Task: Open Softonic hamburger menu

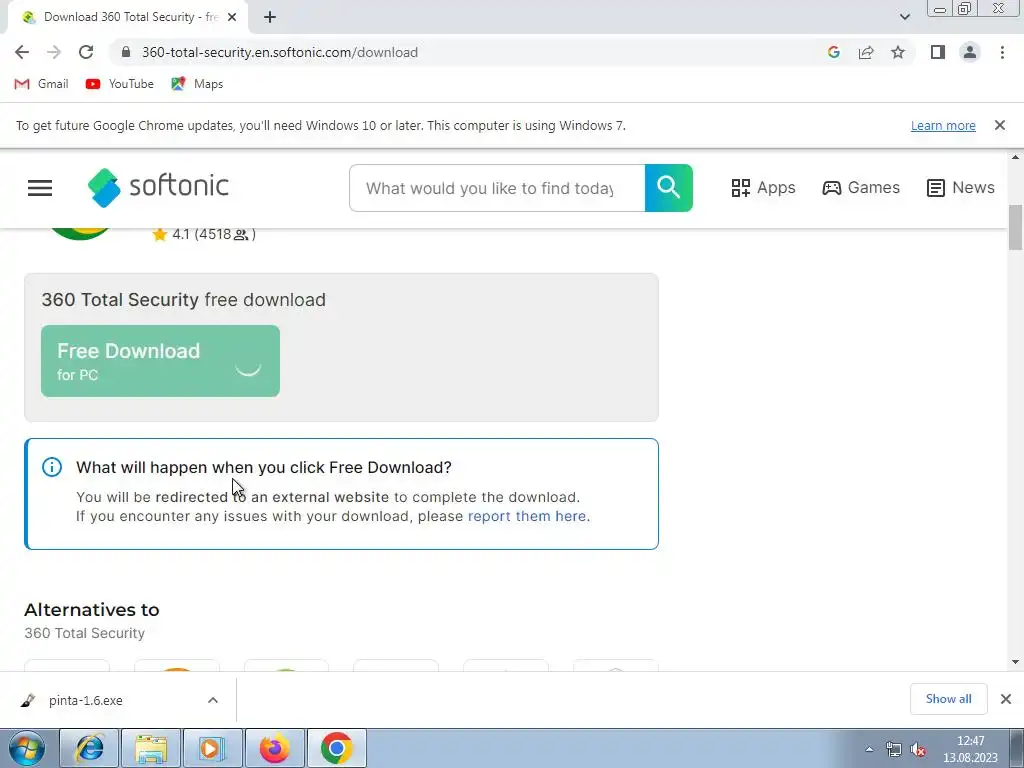Action: point(40,188)
